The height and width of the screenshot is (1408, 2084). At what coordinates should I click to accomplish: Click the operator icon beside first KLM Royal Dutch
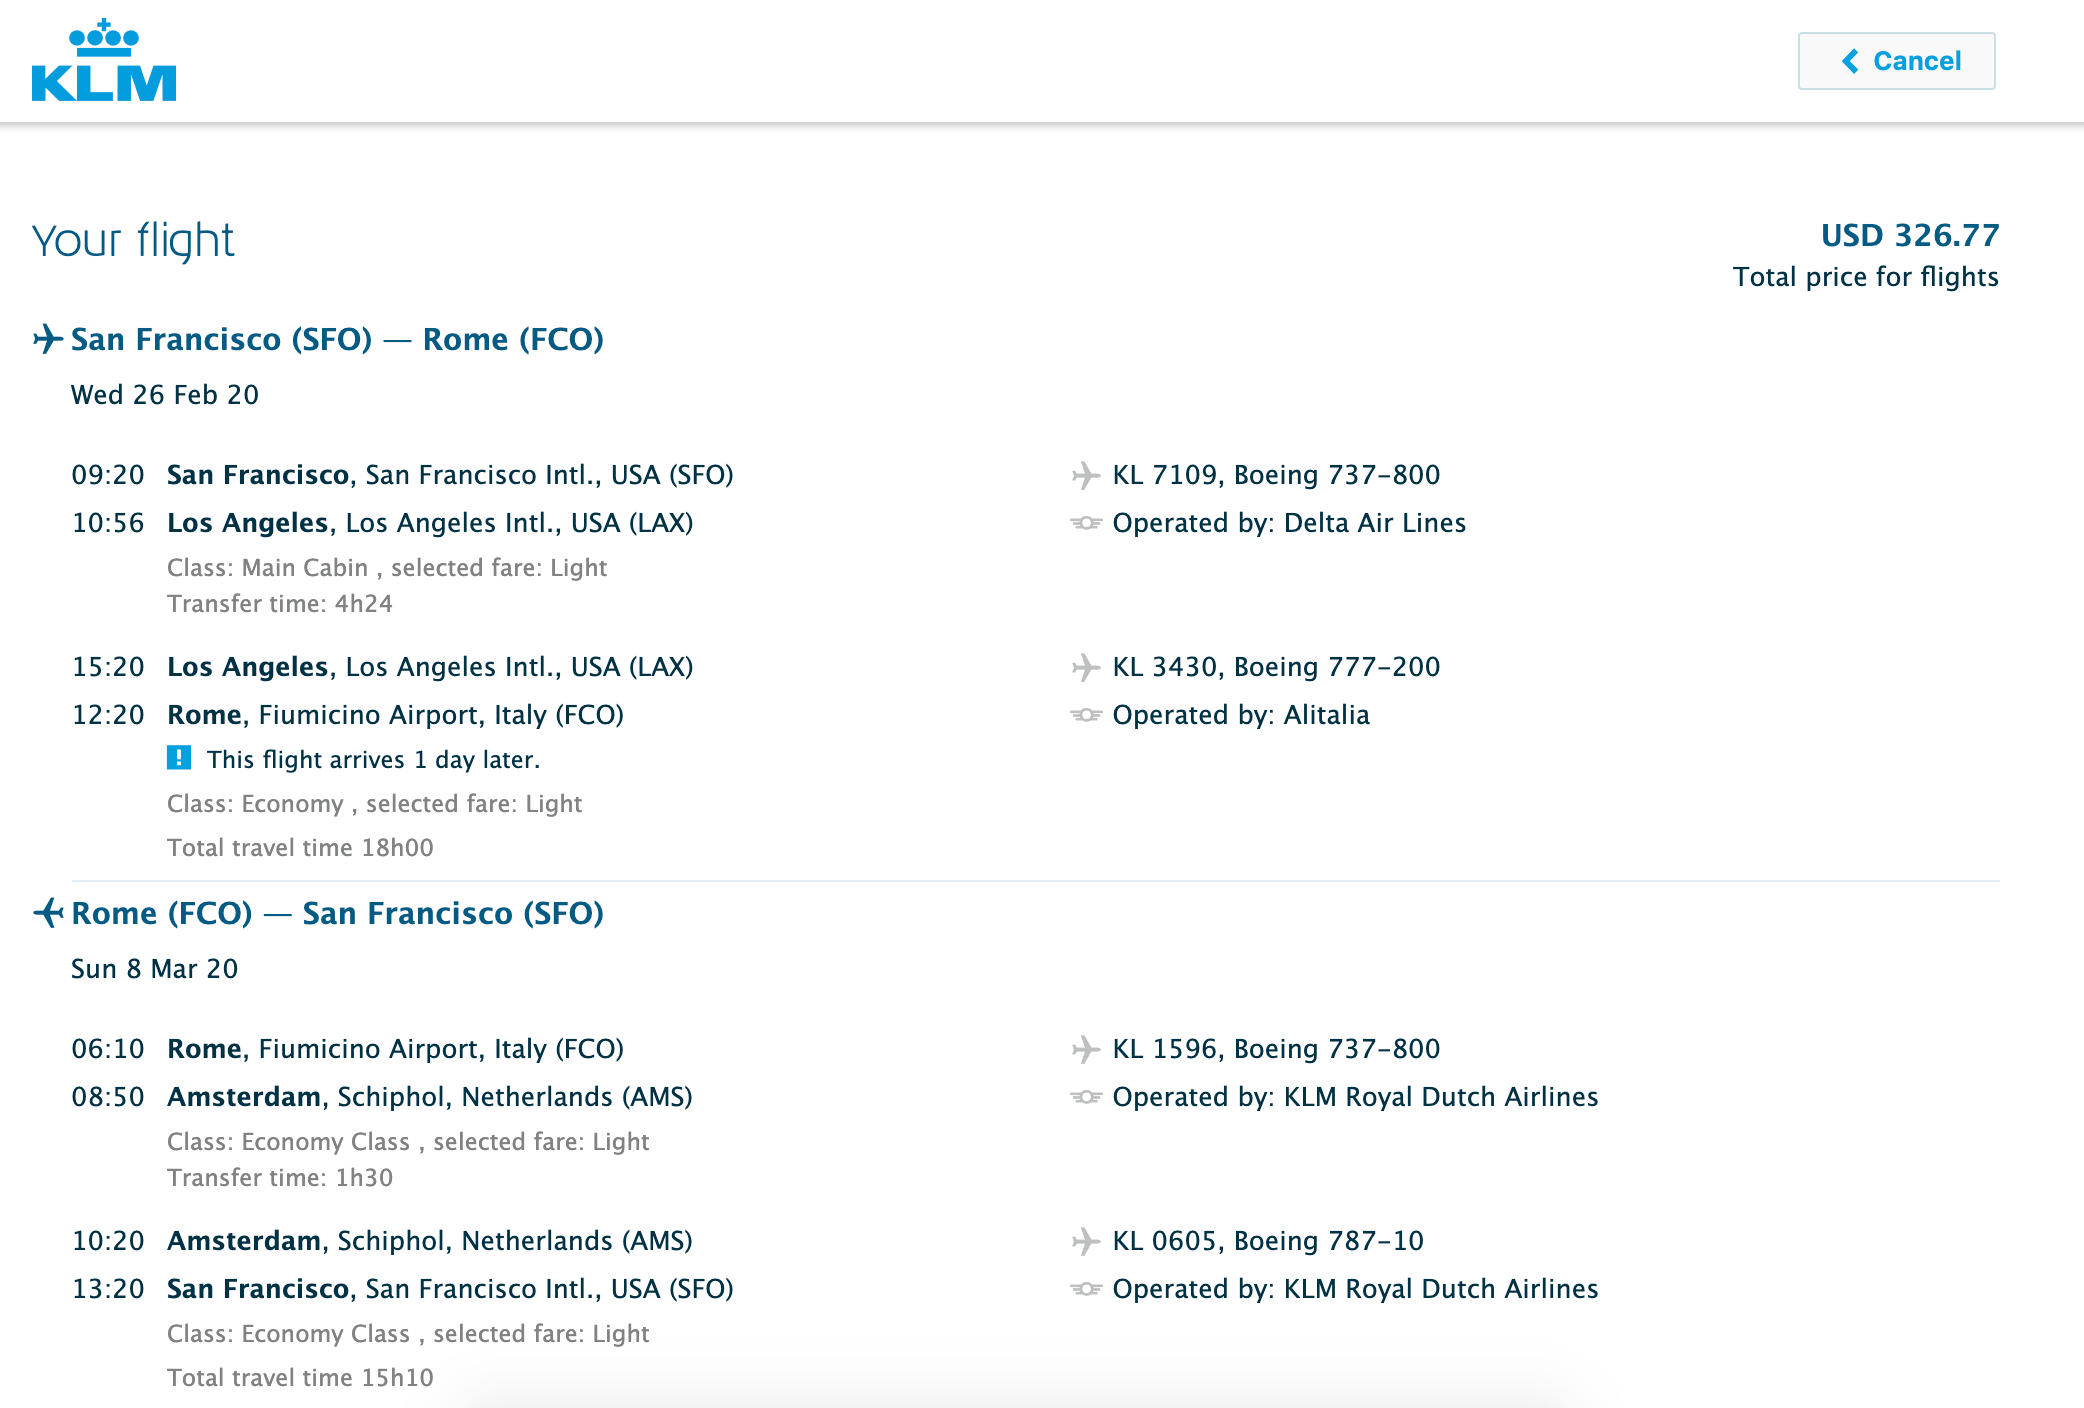tap(1085, 1097)
